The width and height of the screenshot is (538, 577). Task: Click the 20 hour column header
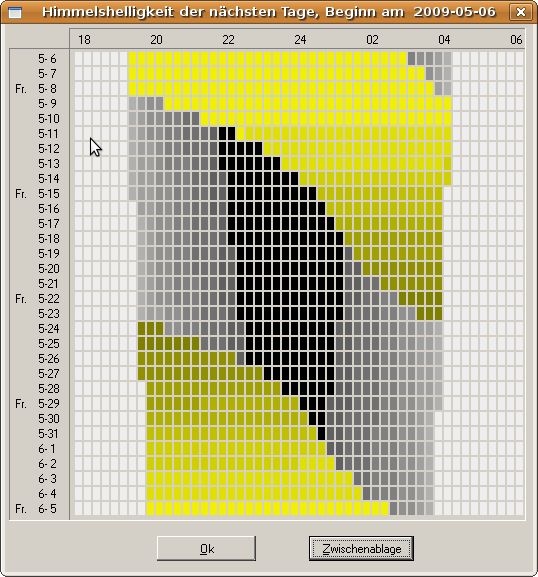156,39
